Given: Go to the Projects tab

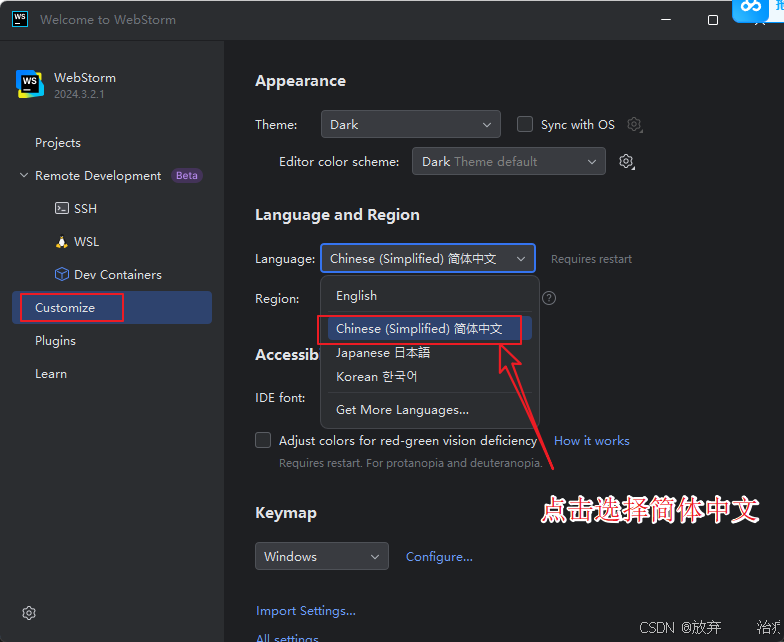Looking at the screenshot, I should pos(58,142).
